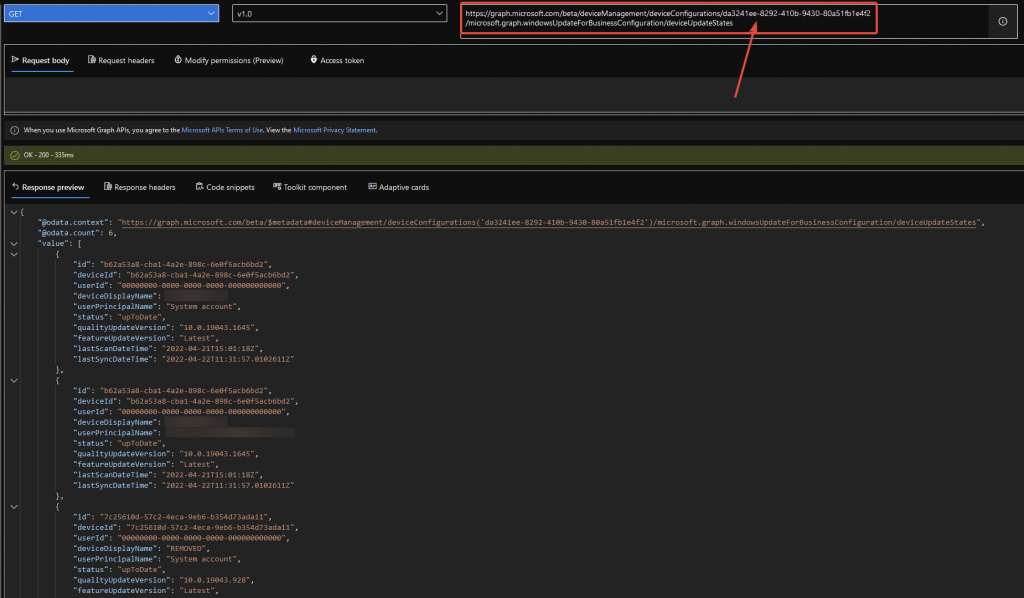1024x598 pixels.
Task: Click the "value": [ key text
Action: pos(60,244)
